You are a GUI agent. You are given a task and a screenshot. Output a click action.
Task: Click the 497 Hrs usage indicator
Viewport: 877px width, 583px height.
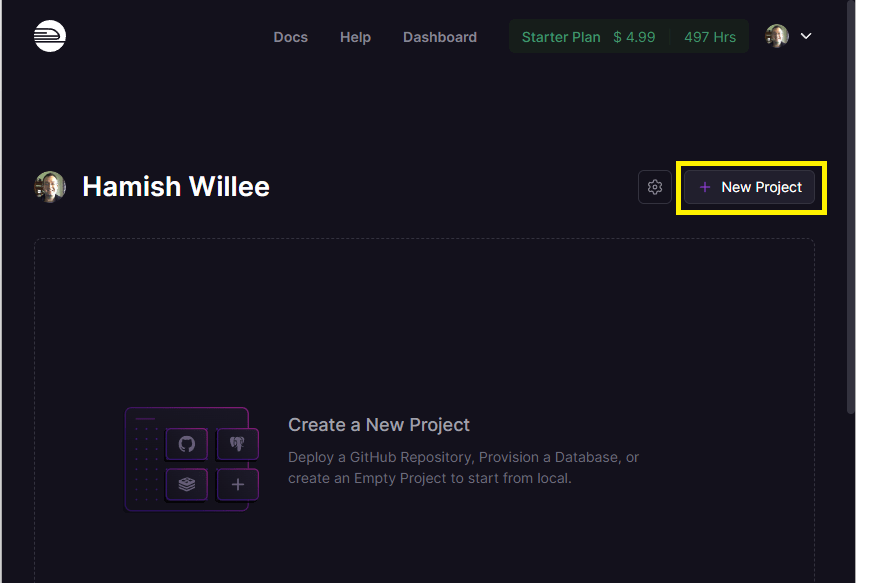709,36
